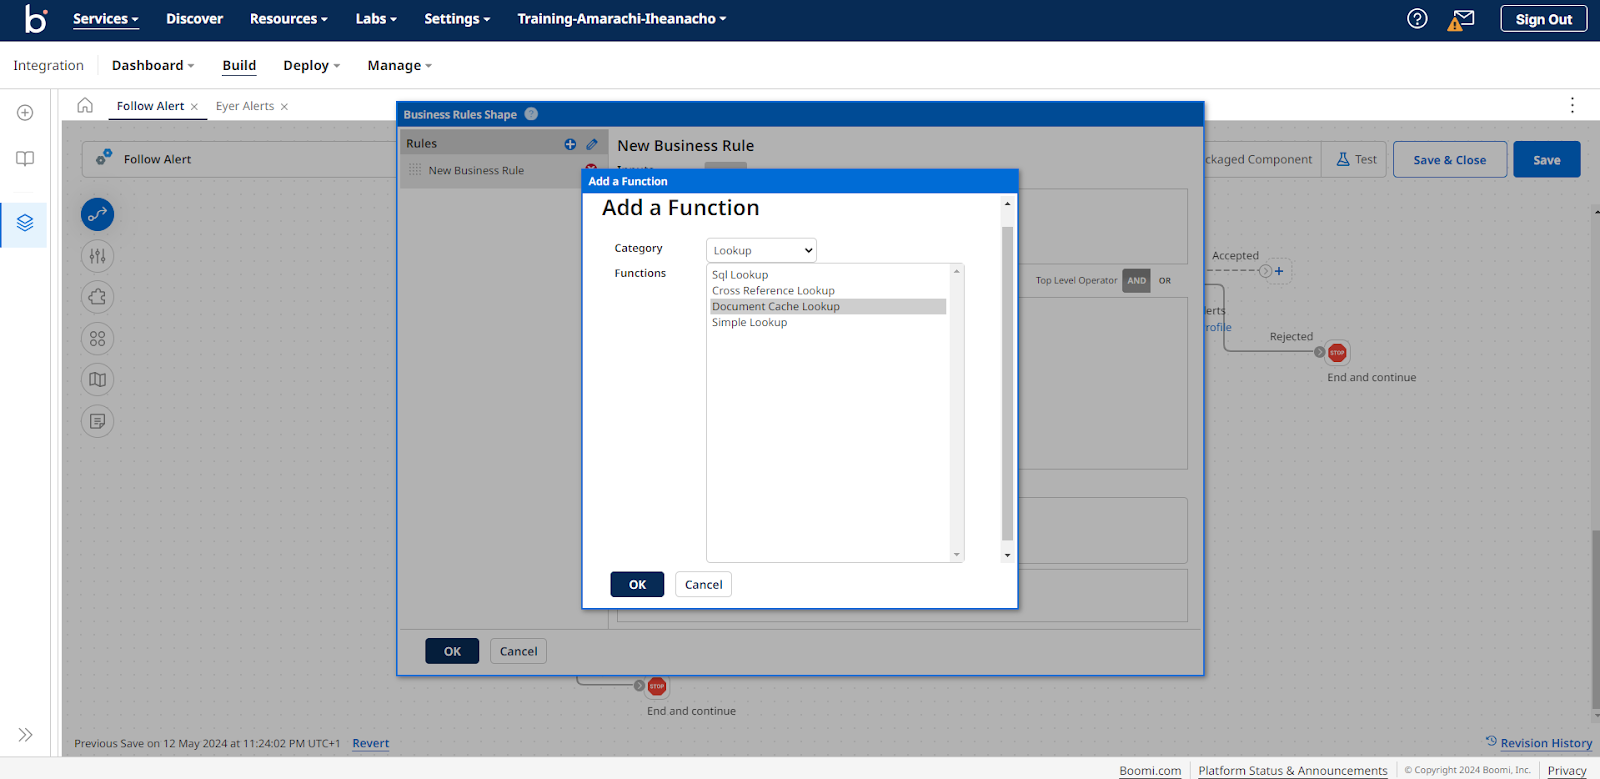
Task: Select the Connect puzzle-piece palette icon
Action: tap(97, 297)
